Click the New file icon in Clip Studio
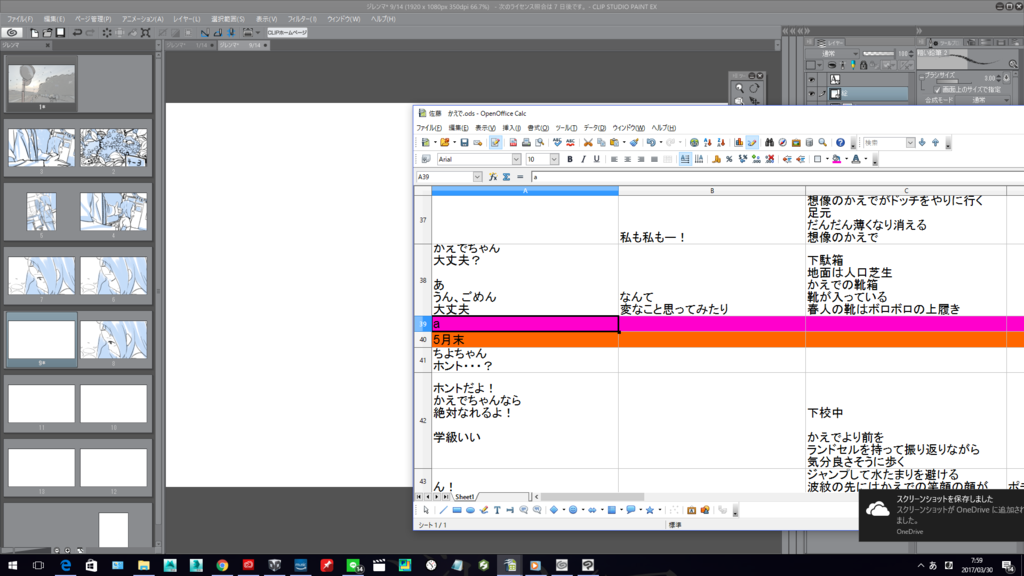The height and width of the screenshot is (576, 1024). (x=34, y=33)
